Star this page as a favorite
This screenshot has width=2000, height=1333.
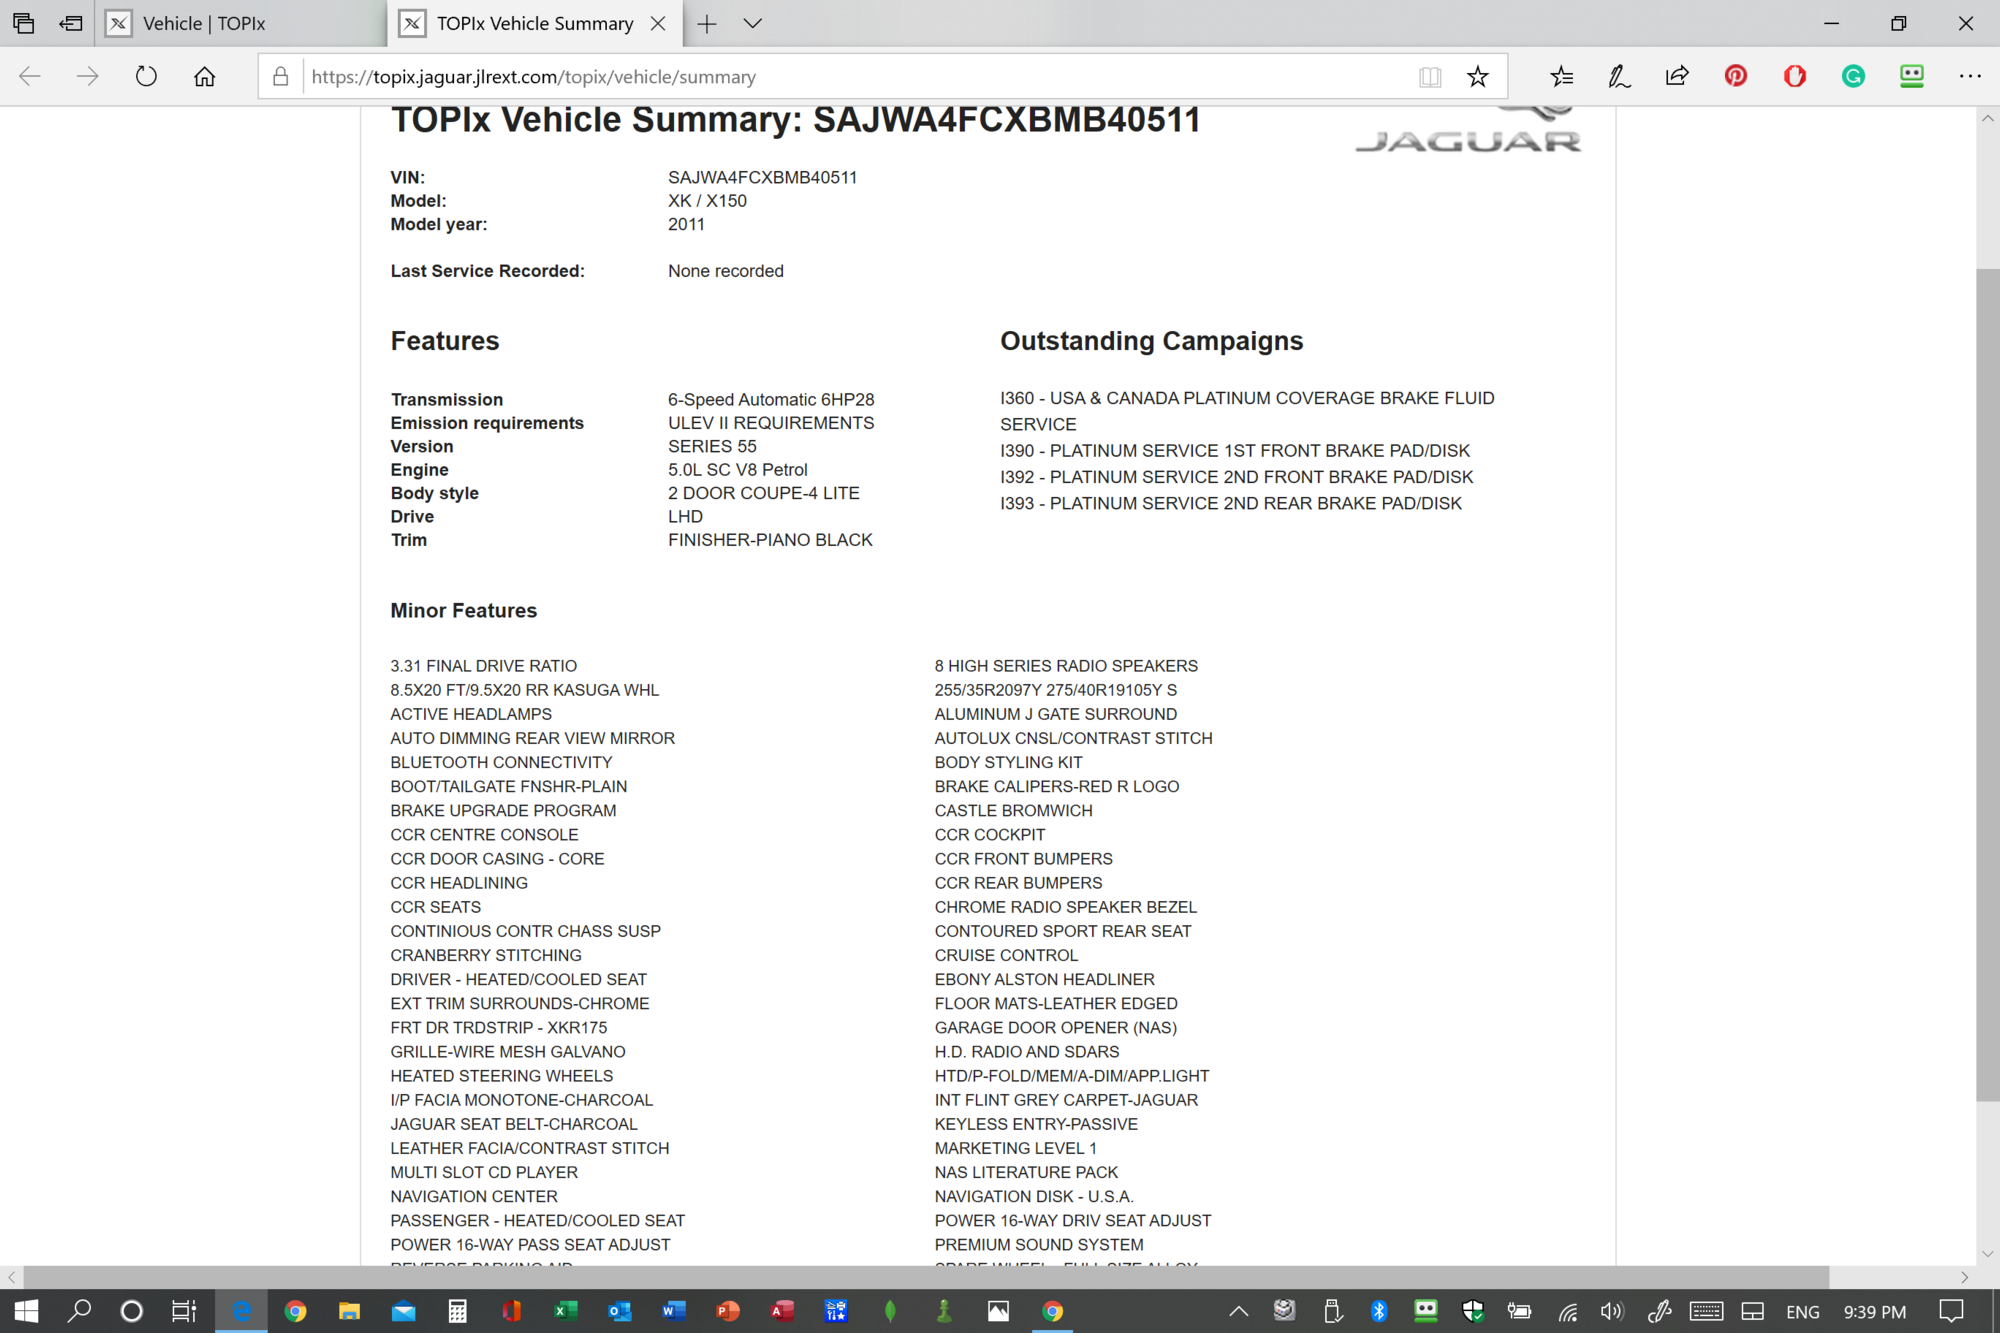[1478, 77]
